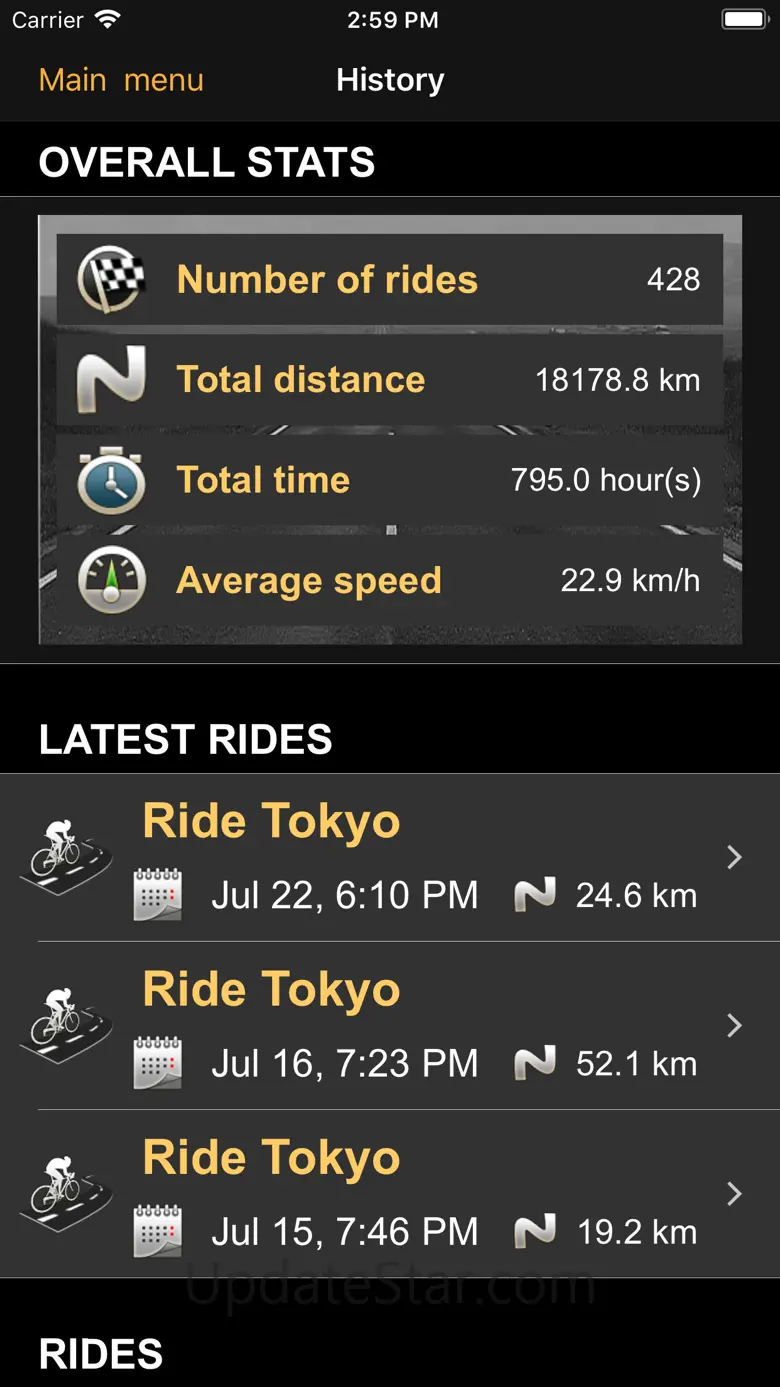The height and width of the screenshot is (1387, 780).
Task: Open the chevron on the 19.2 km ride
Action: click(x=734, y=1193)
